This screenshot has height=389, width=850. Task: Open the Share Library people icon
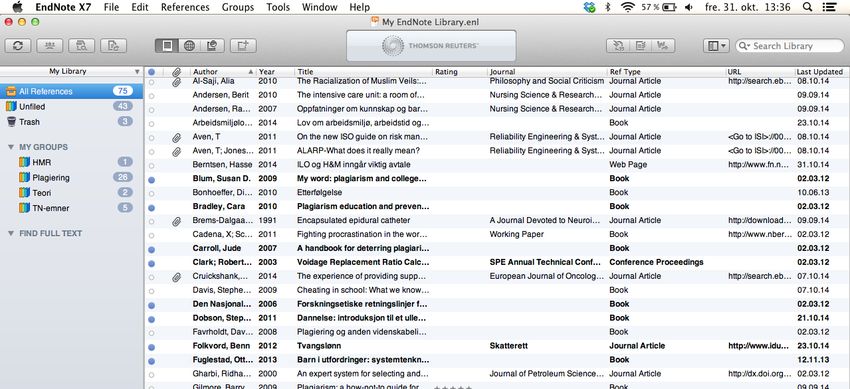pos(49,46)
